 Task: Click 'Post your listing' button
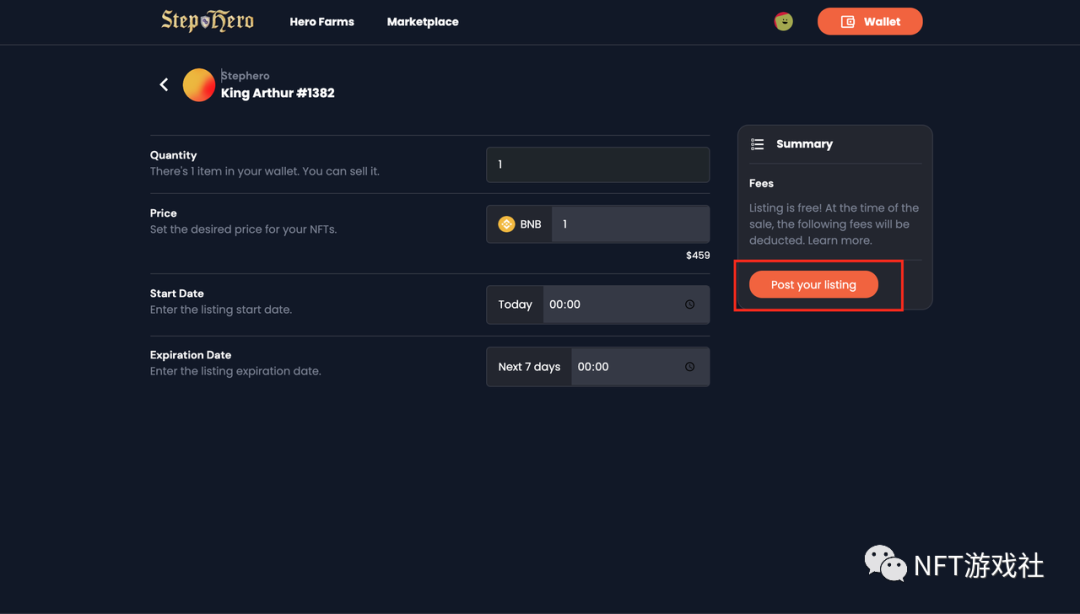[813, 285]
